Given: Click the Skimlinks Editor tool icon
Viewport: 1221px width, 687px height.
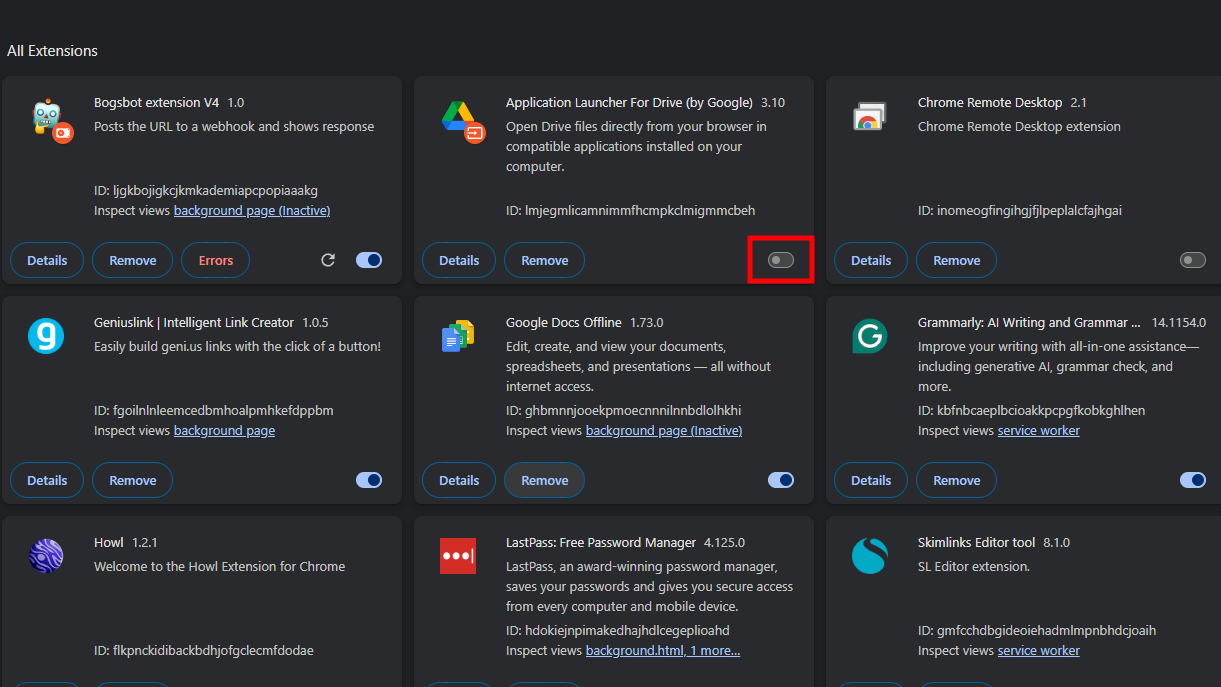Looking at the screenshot, I should (869, 556).
